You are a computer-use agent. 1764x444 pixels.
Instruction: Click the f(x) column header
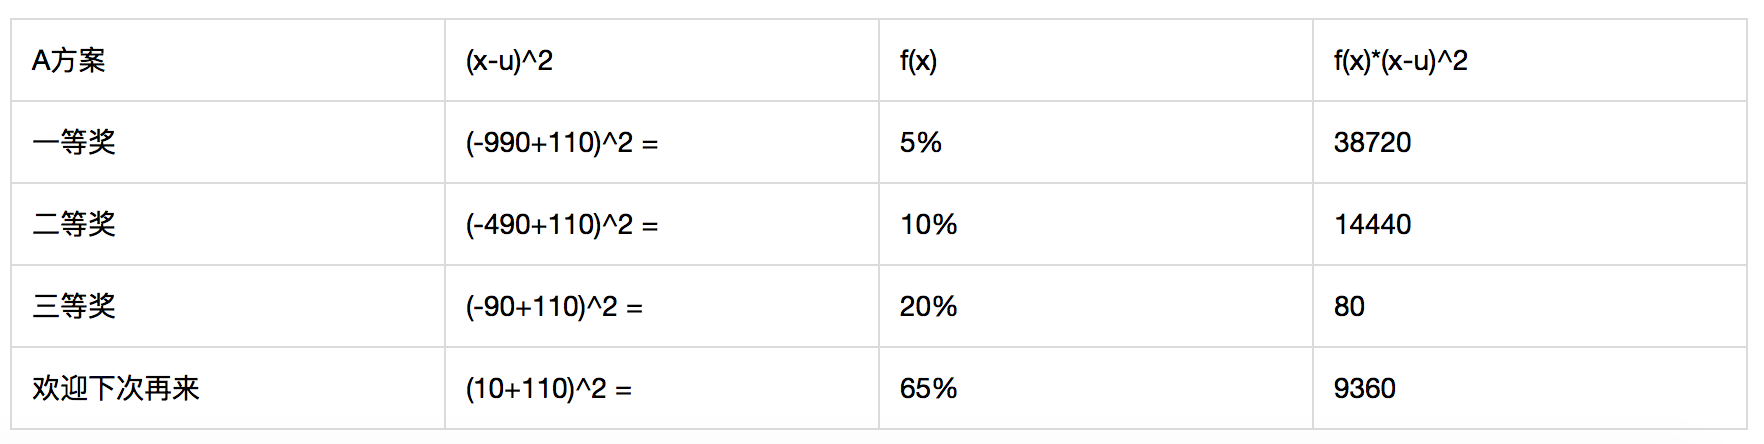(918, 61)
